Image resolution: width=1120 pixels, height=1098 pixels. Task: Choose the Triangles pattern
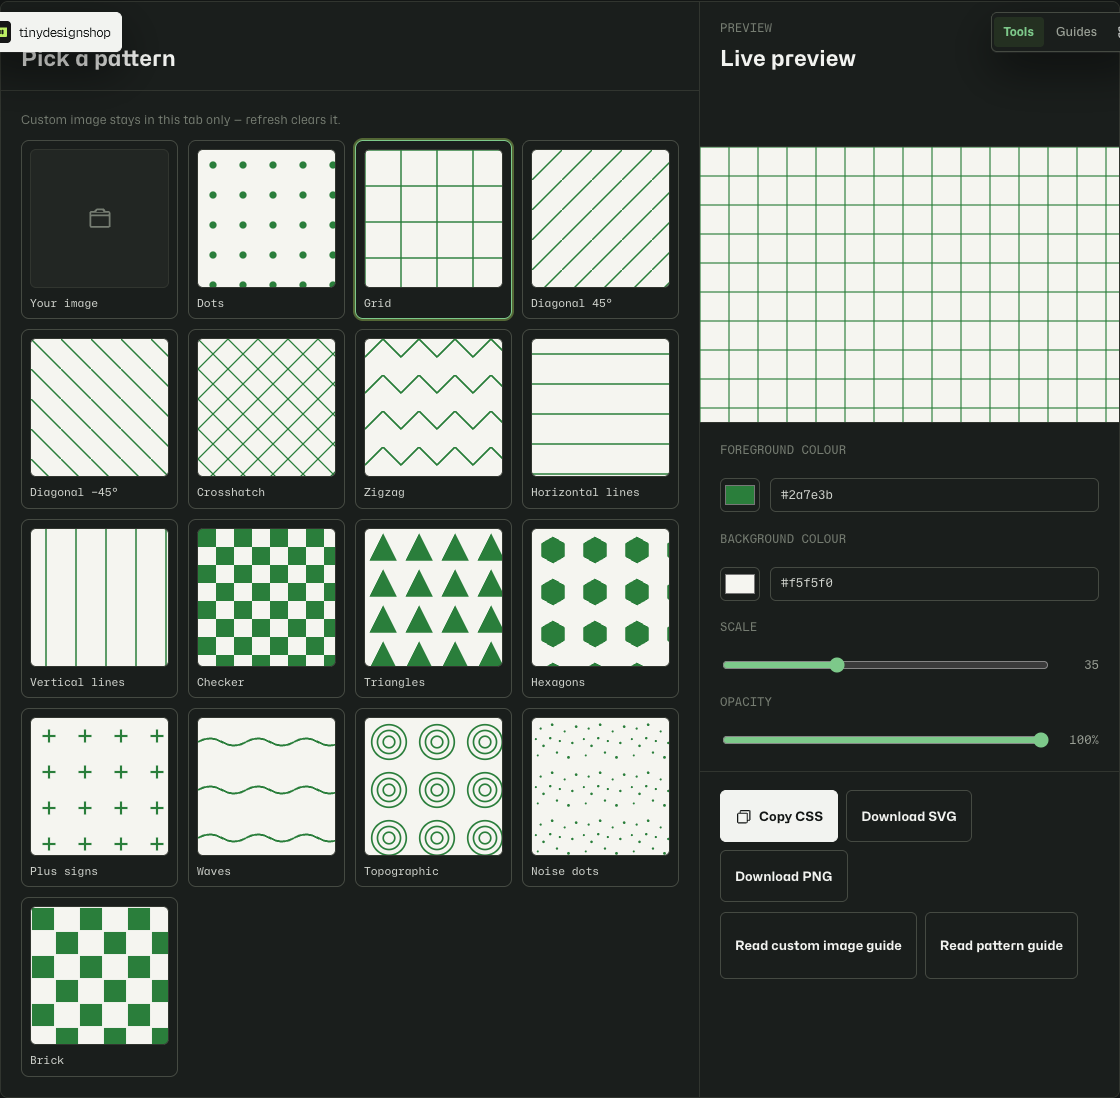(434, 609)
